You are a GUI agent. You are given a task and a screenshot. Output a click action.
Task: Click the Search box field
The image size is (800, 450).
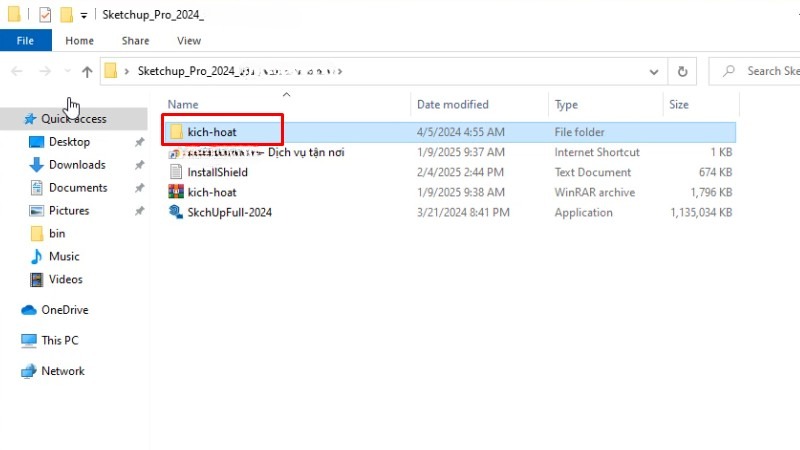765,71
